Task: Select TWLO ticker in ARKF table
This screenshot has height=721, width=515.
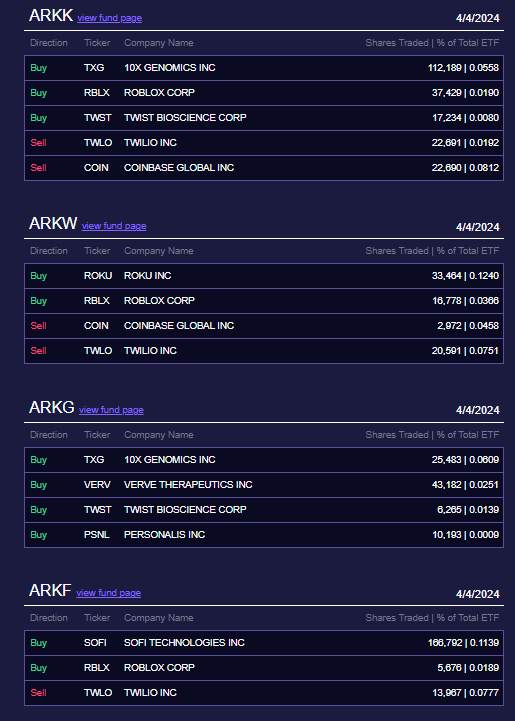Action: (98, 692)
